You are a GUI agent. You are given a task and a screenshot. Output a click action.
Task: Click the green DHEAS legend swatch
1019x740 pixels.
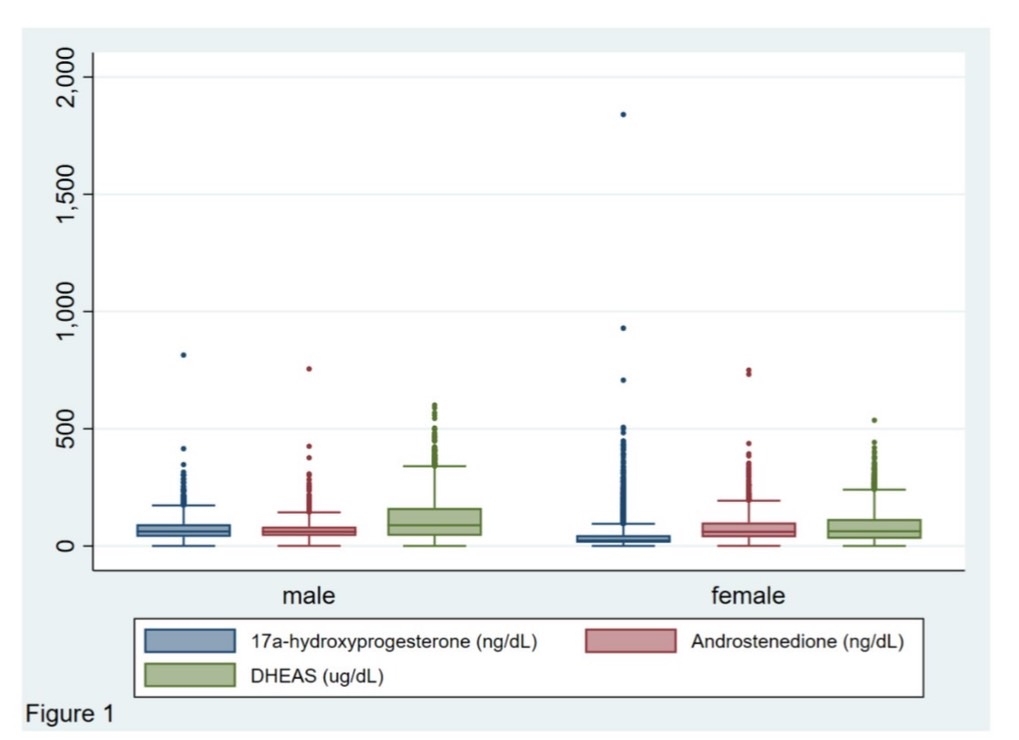tap(189, 675)
